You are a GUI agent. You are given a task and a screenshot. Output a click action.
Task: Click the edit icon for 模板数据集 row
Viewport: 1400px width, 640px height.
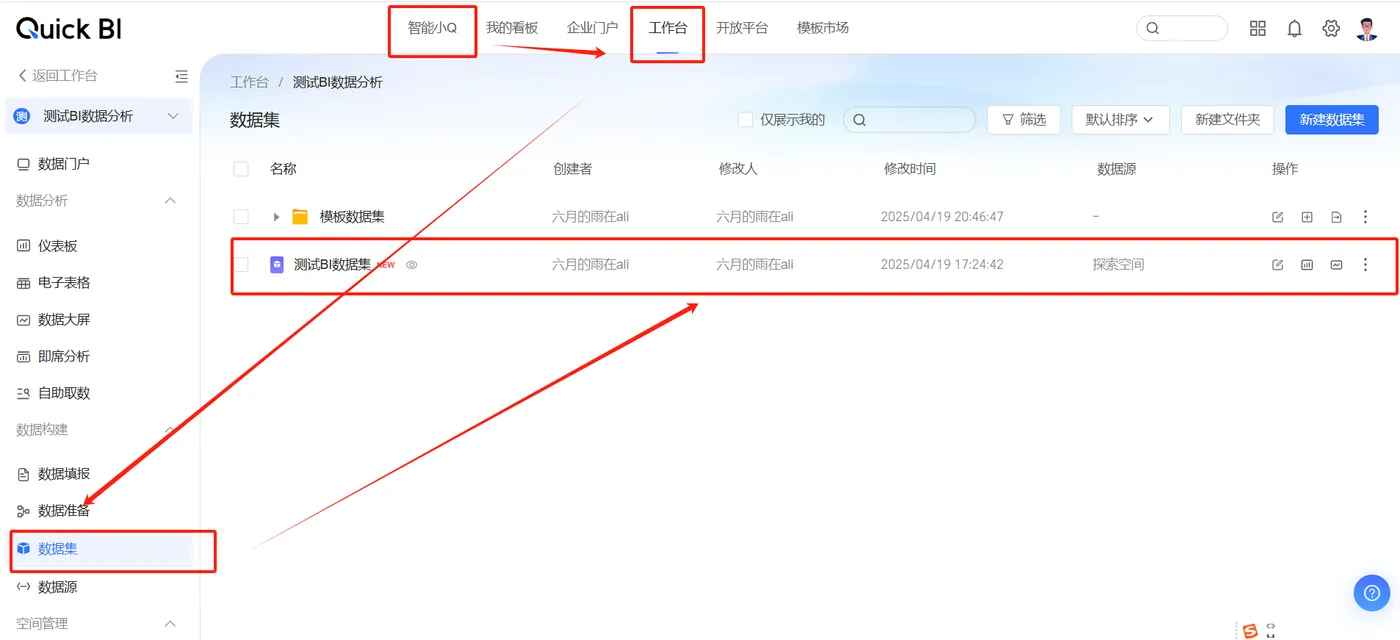[x=1277, y=217]
